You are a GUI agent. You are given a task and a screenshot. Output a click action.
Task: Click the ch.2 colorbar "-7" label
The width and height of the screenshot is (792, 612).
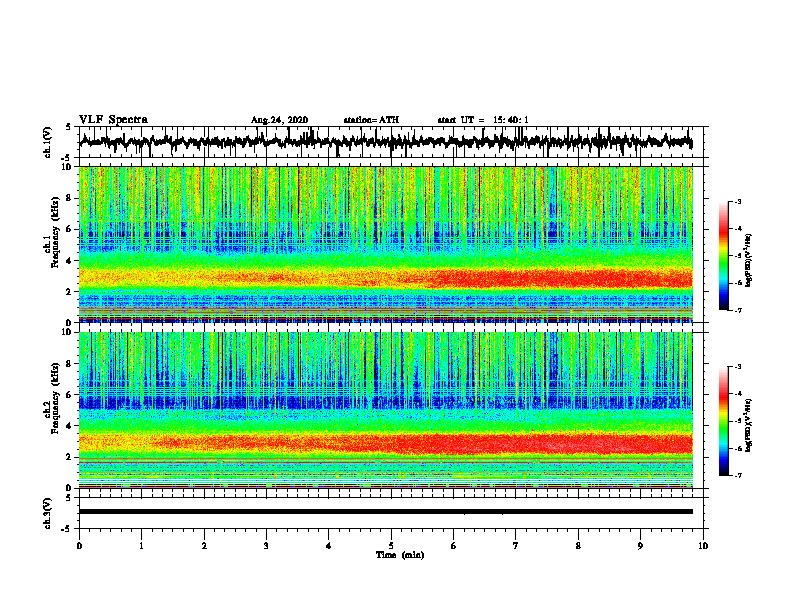pos(738,475)
